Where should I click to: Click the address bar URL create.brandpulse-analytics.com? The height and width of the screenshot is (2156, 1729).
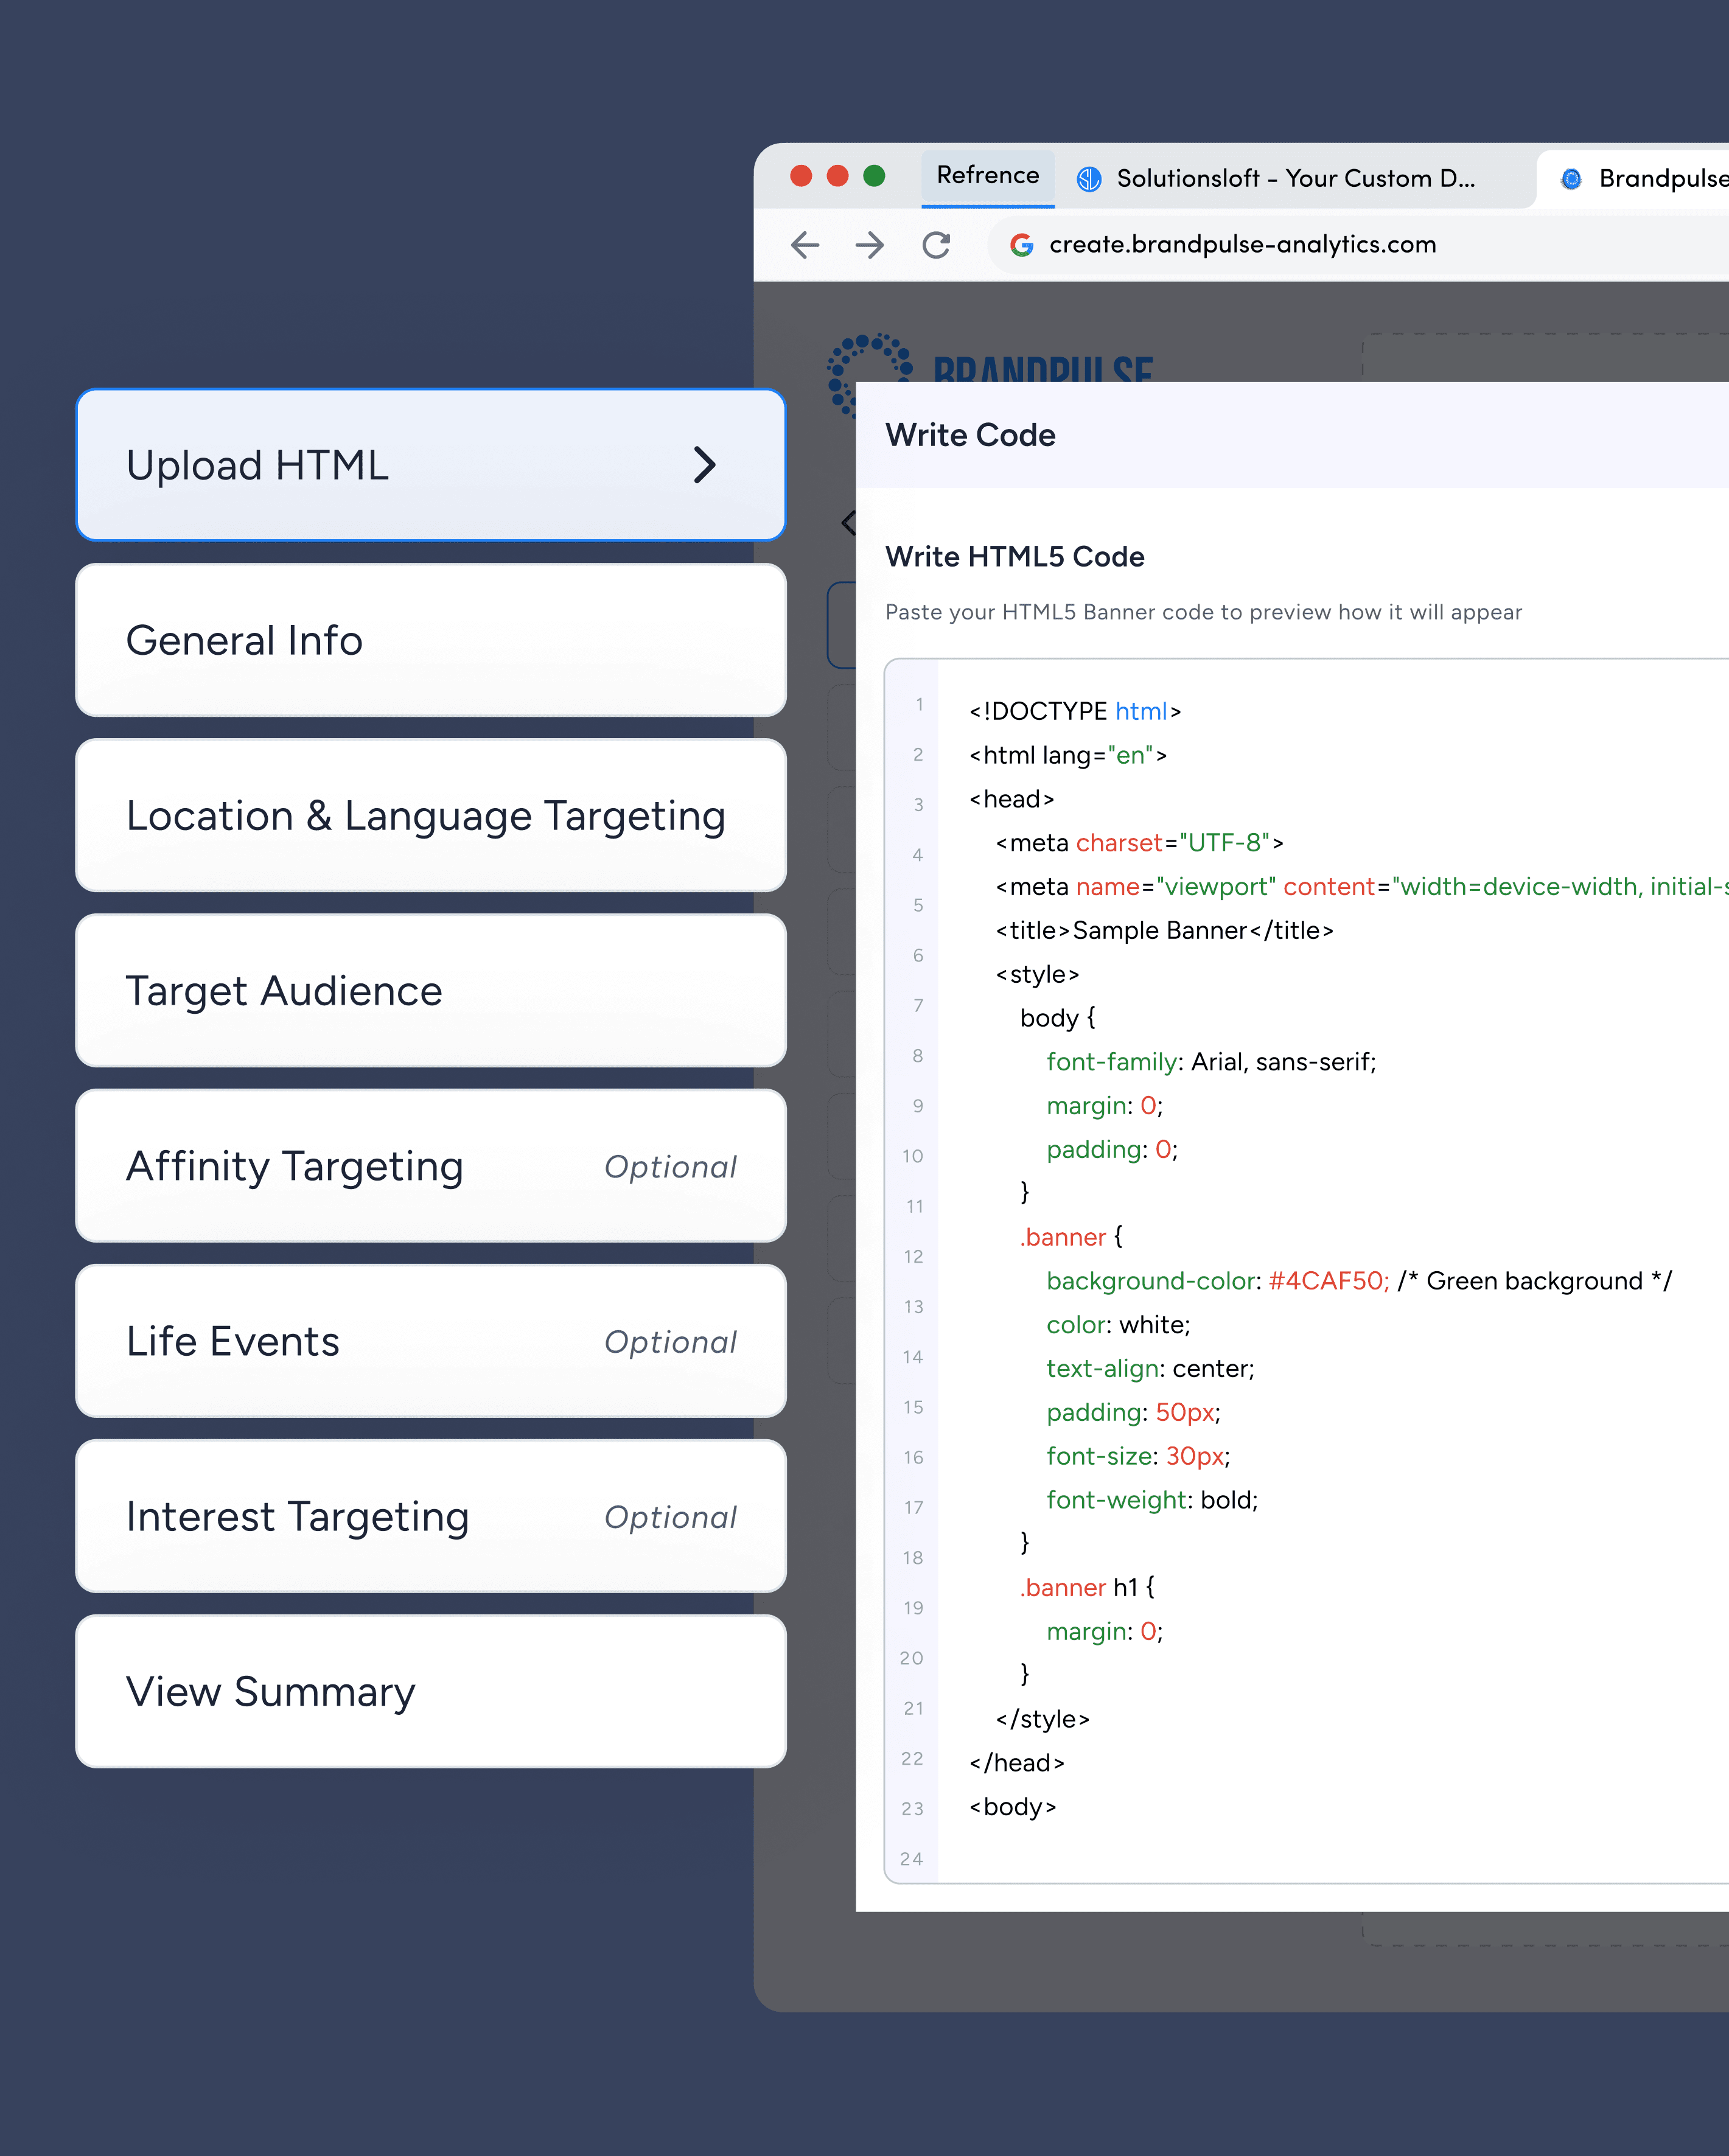1243,245
